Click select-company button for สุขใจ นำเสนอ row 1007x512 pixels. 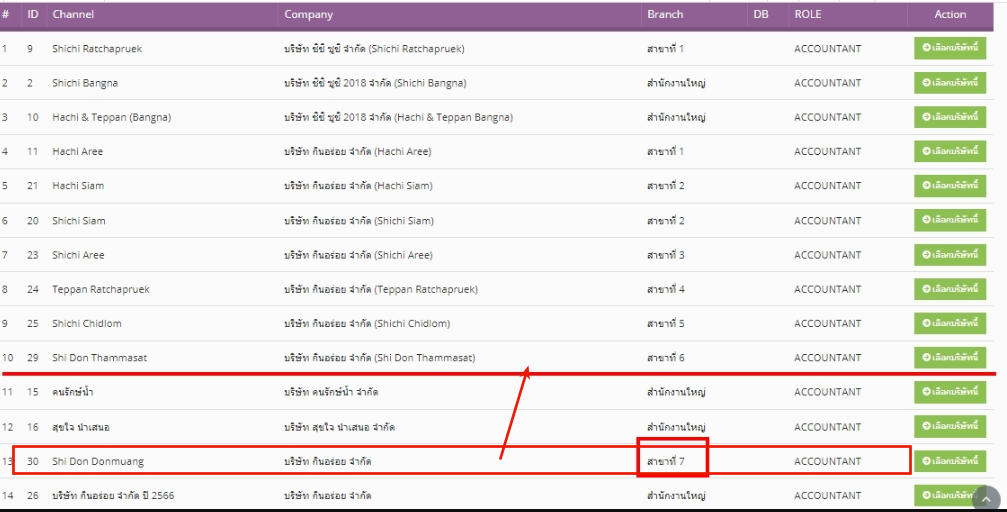click(950, 427)
